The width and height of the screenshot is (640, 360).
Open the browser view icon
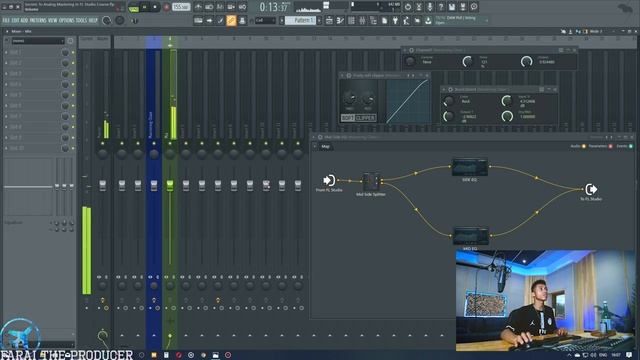pyautogui.click(x=373, y=20)
